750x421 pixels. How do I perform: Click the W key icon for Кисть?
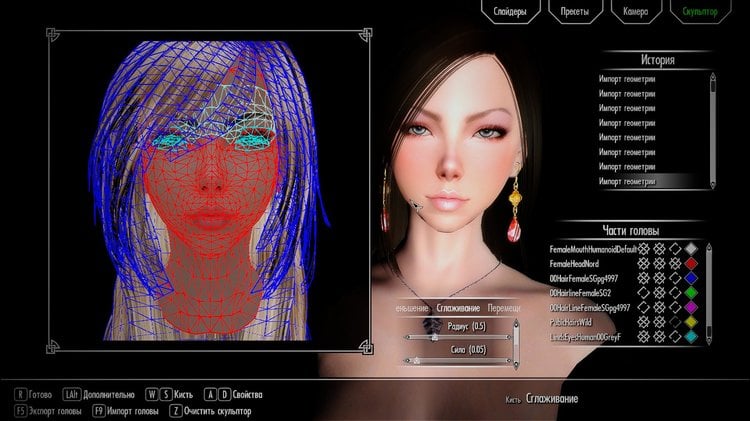pos(152,395)
